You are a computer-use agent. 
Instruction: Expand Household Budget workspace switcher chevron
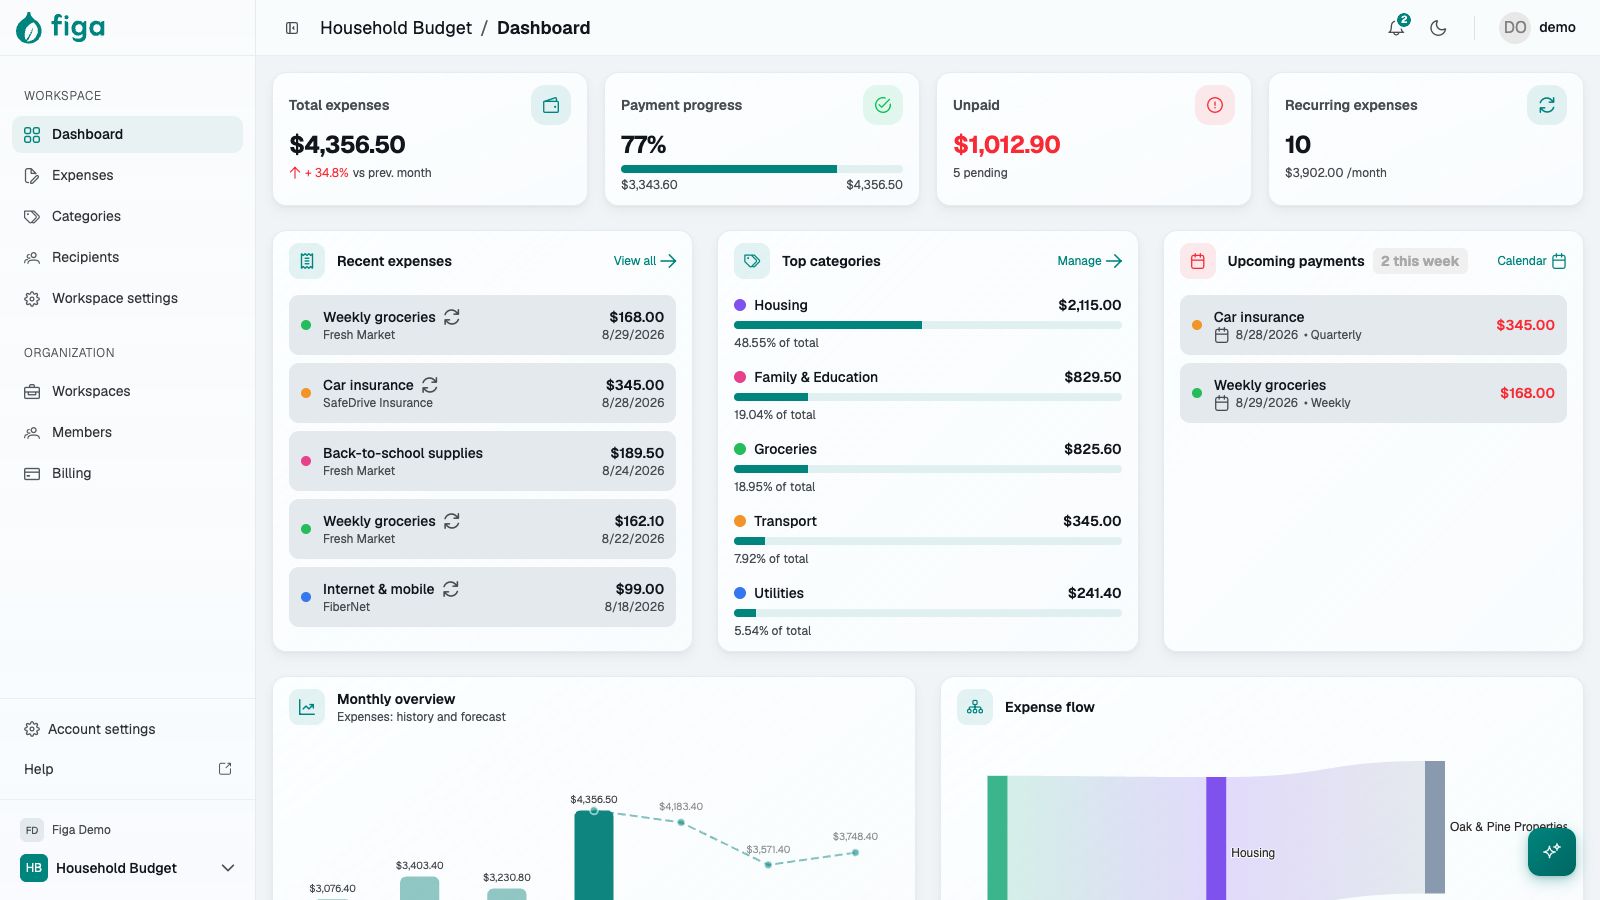(228, 868)
